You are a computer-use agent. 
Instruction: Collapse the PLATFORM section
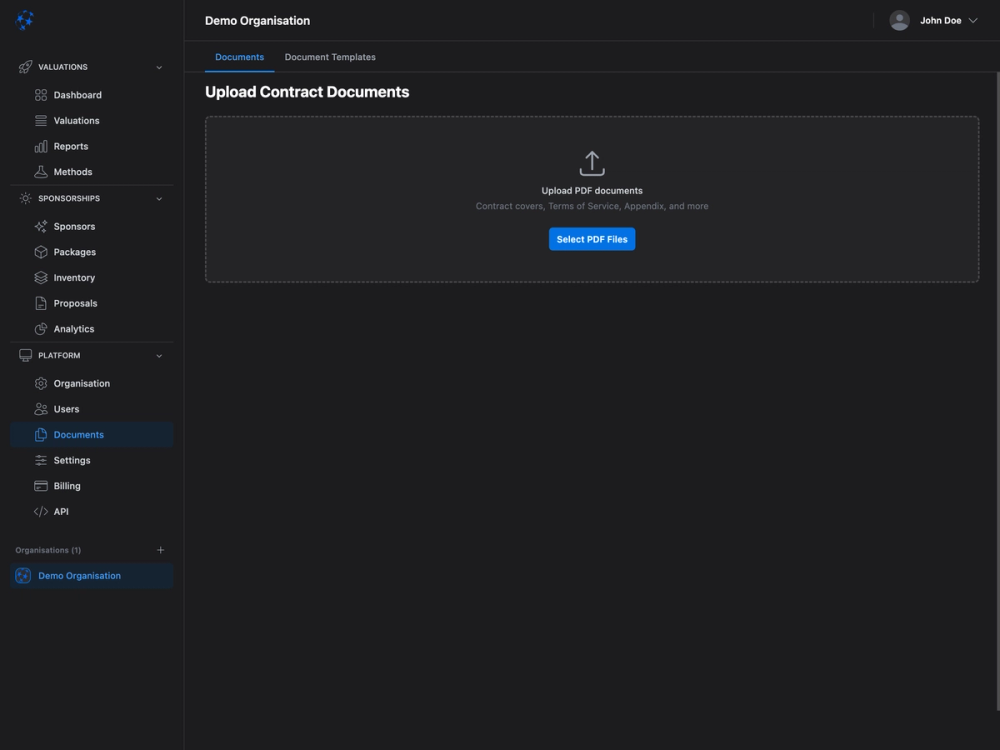158,355
